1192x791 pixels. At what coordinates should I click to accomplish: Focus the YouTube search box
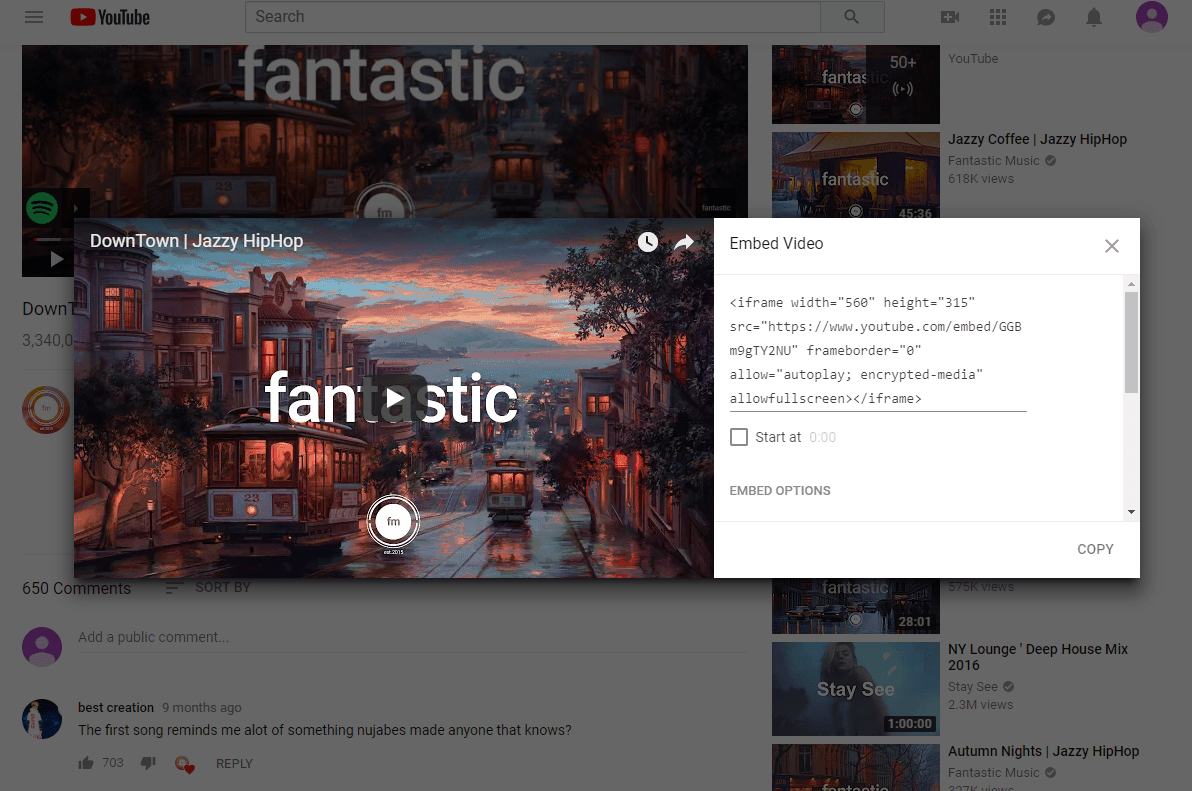[x=533, y=17]
